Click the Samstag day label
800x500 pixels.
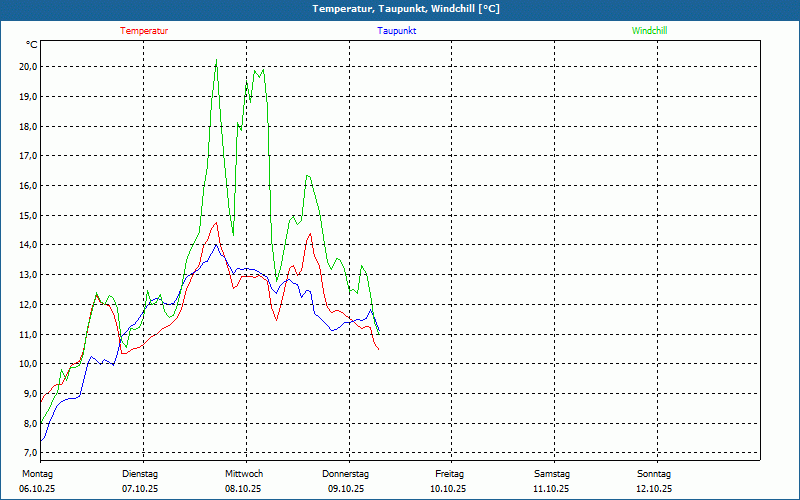point(552,474)
